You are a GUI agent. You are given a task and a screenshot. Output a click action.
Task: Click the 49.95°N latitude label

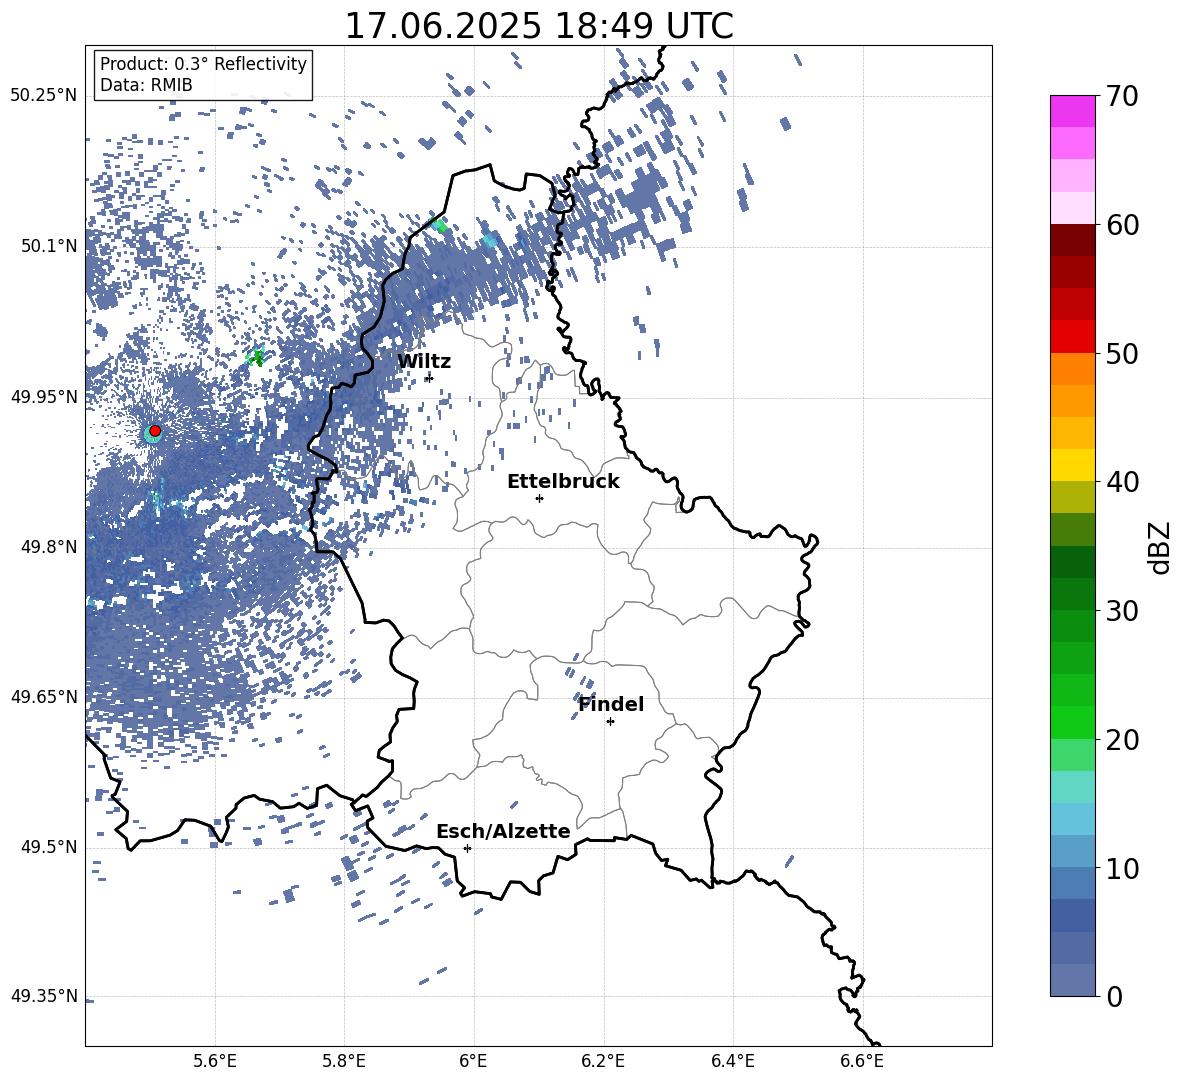pos(44,396)
